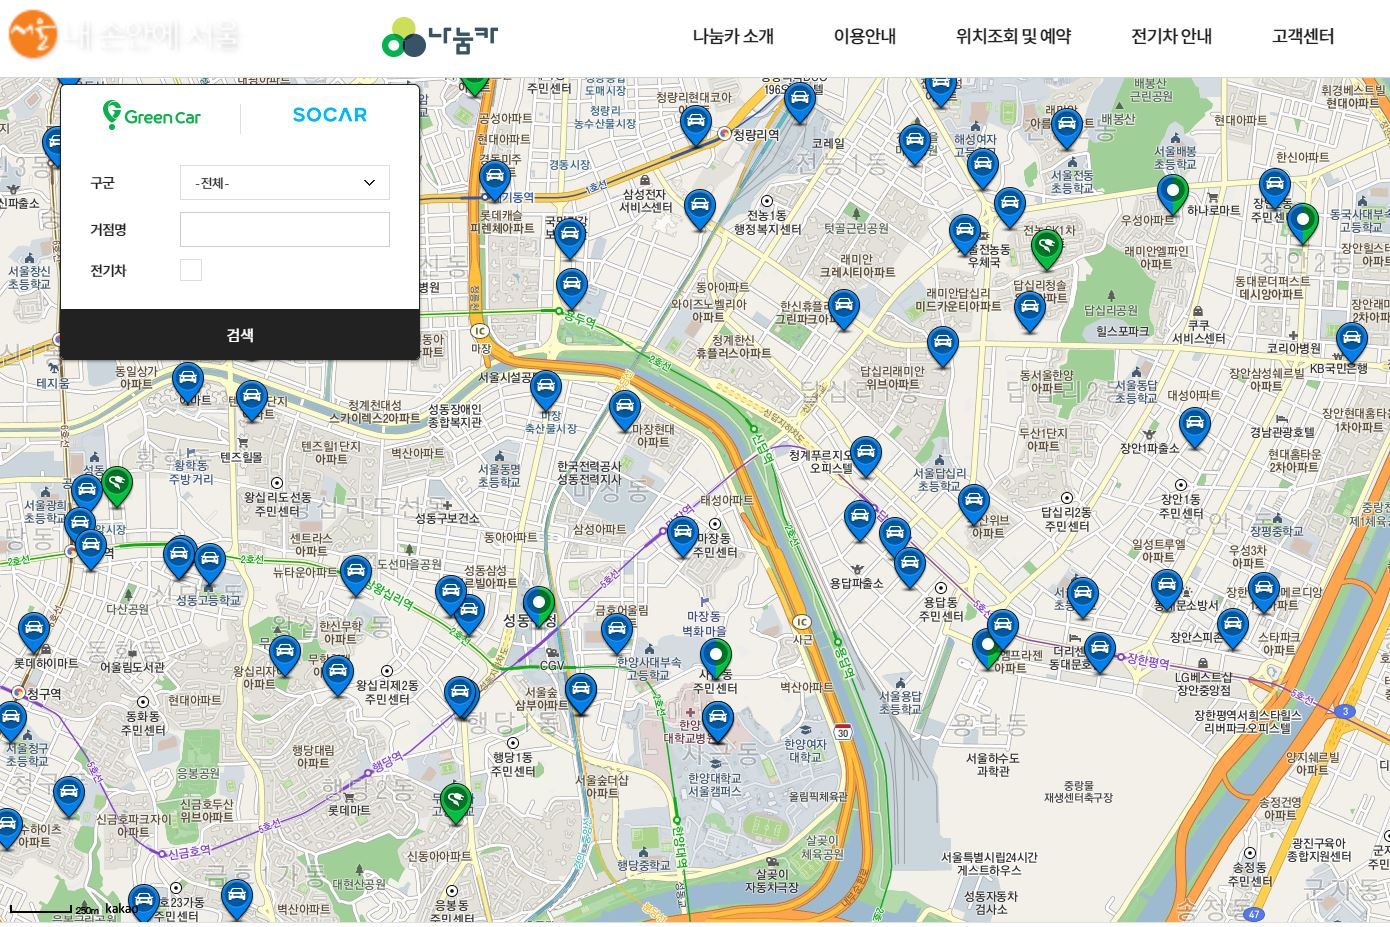This screenshot has height=927, width=1390.
Task: Click the car marker near 삼성전자 서비스센터
Action: 700,208
